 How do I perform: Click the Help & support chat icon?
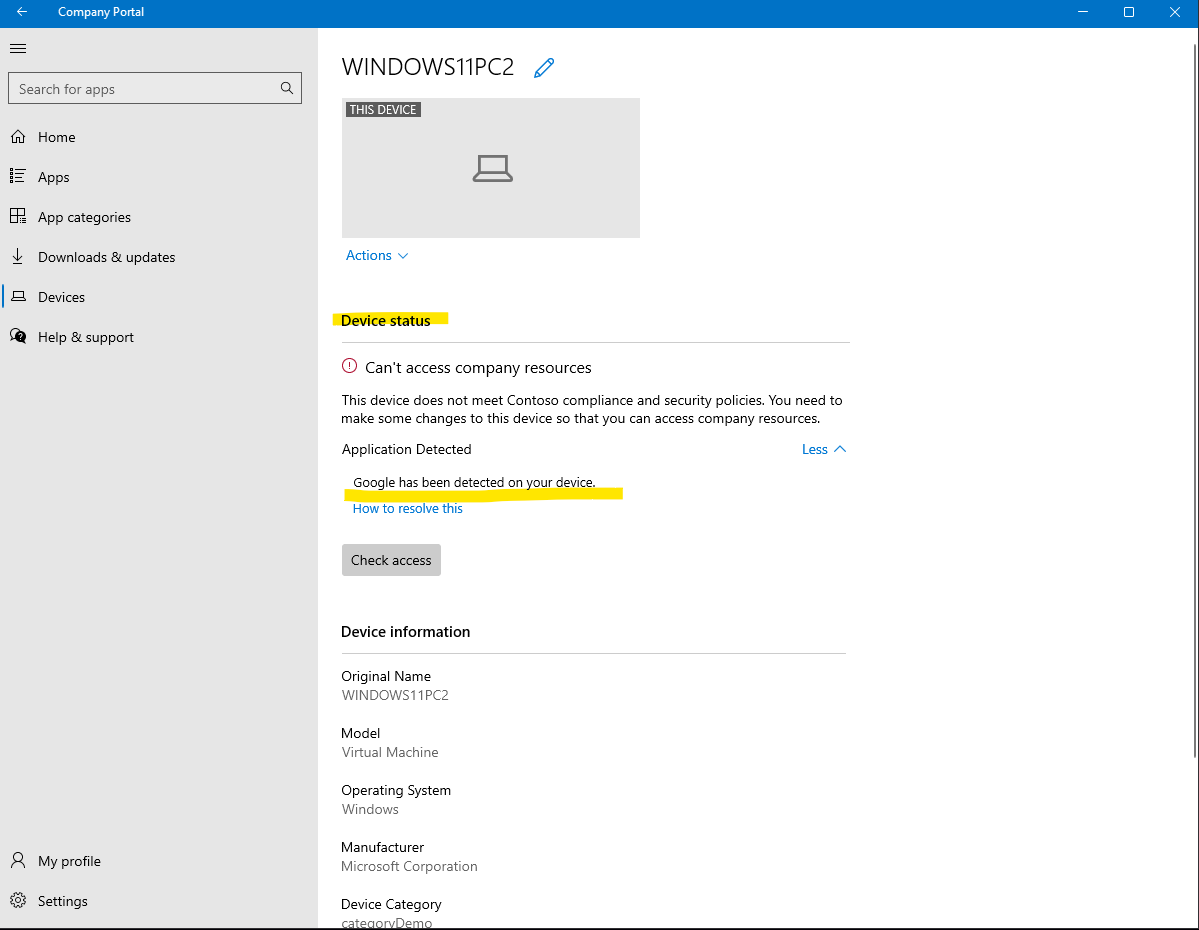click(x=18, y=336)
